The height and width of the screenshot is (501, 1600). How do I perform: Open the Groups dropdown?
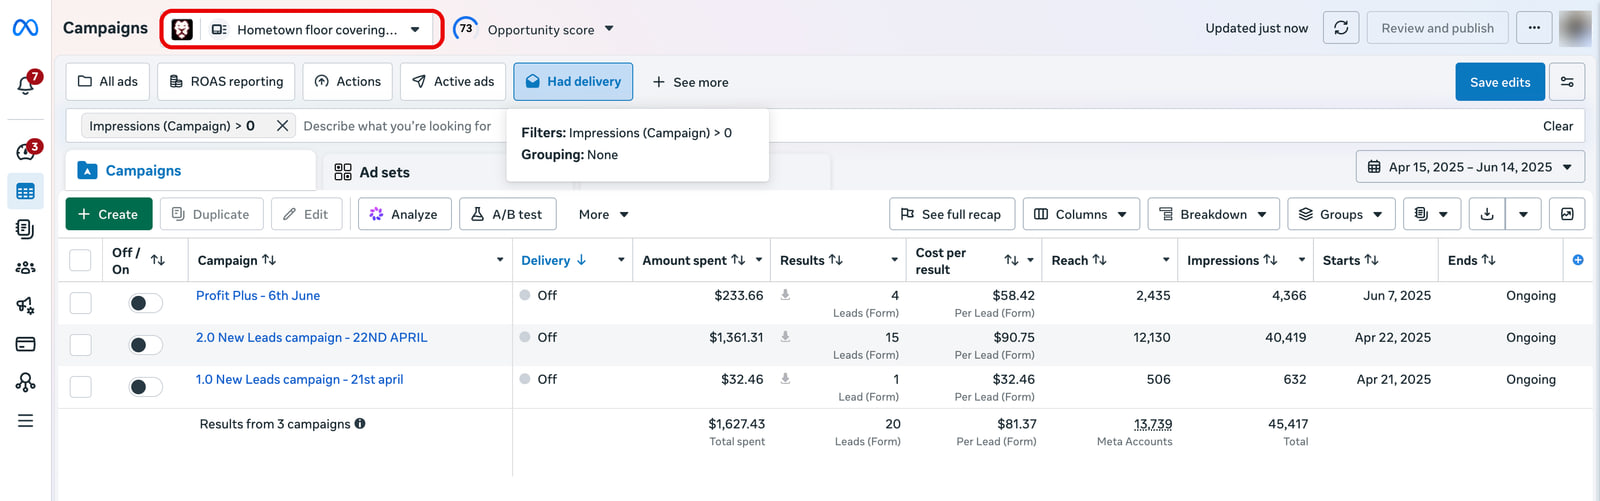pos(1341,214)
